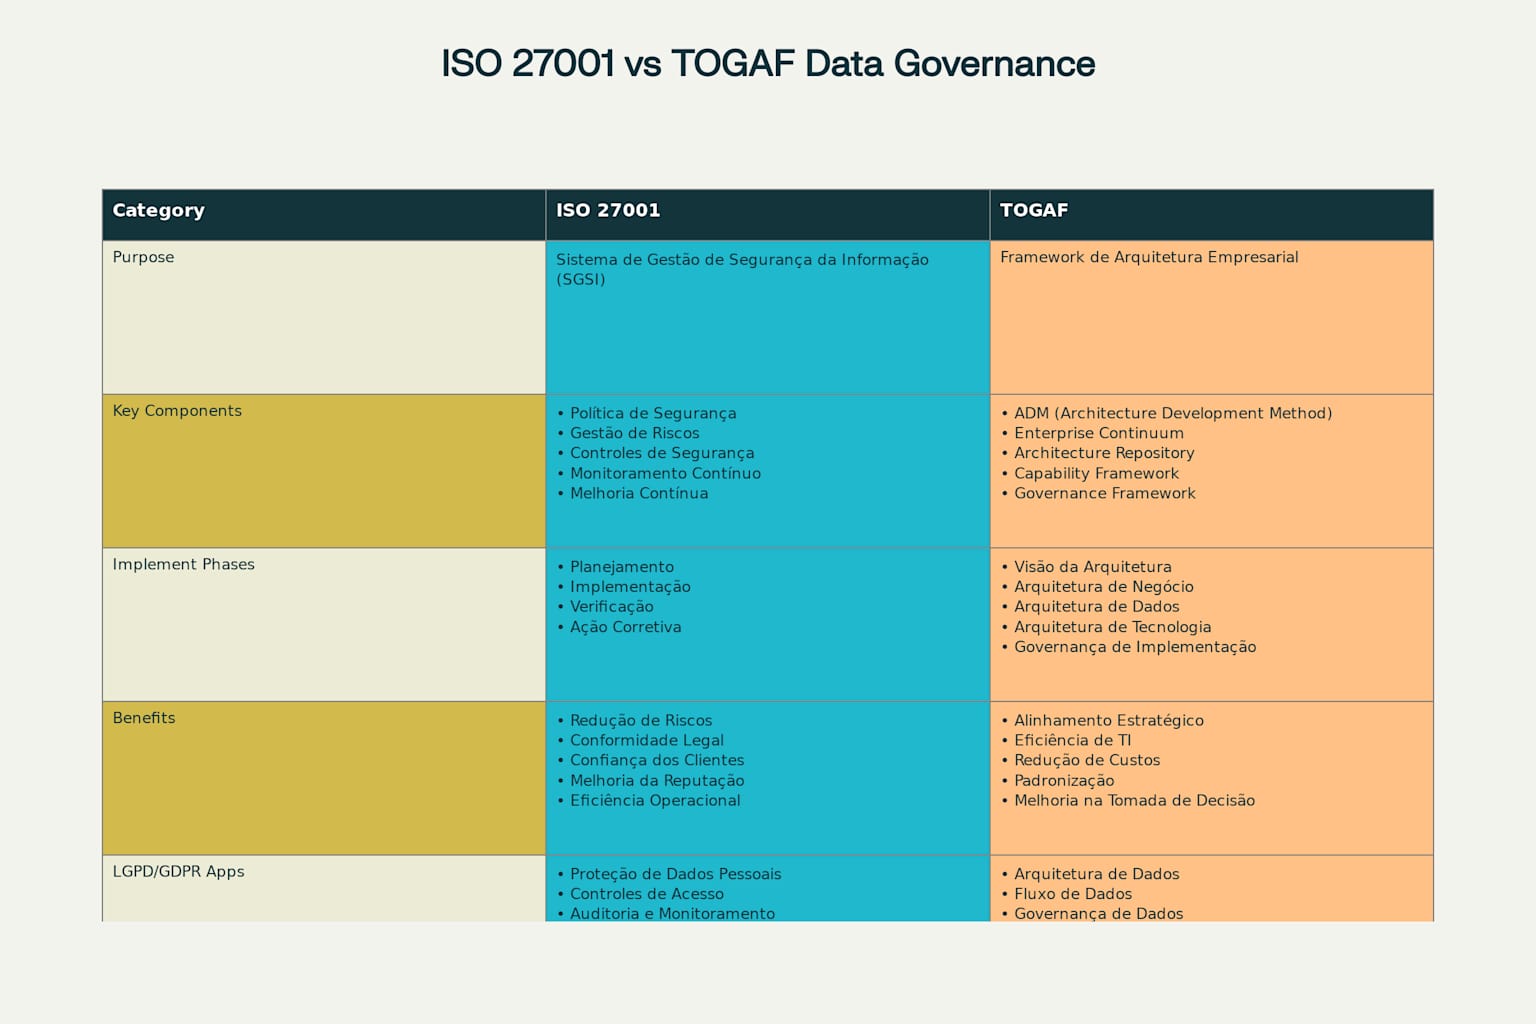
Task: Click the Key Components row label
Action: click(176, 411)
